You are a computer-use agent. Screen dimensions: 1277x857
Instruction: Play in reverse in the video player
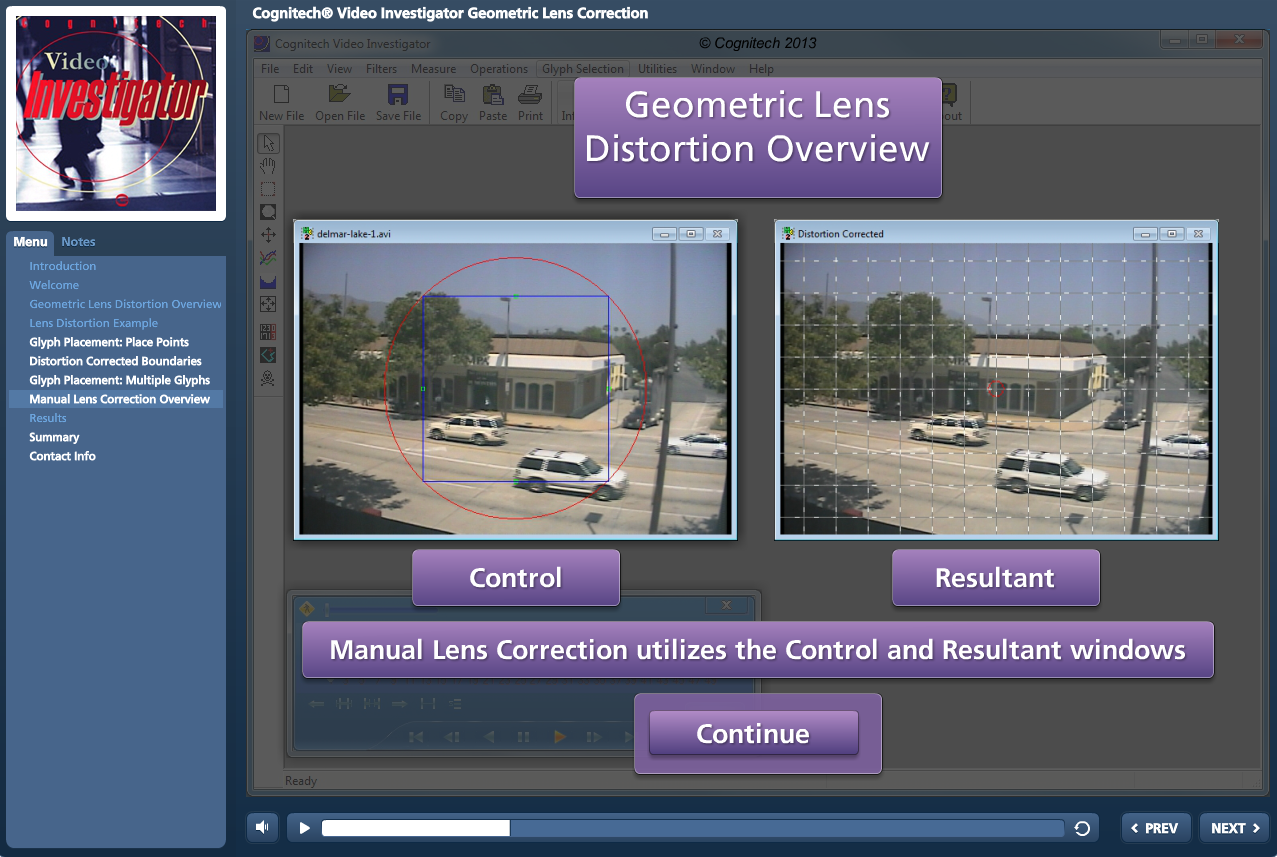[489, 737]
